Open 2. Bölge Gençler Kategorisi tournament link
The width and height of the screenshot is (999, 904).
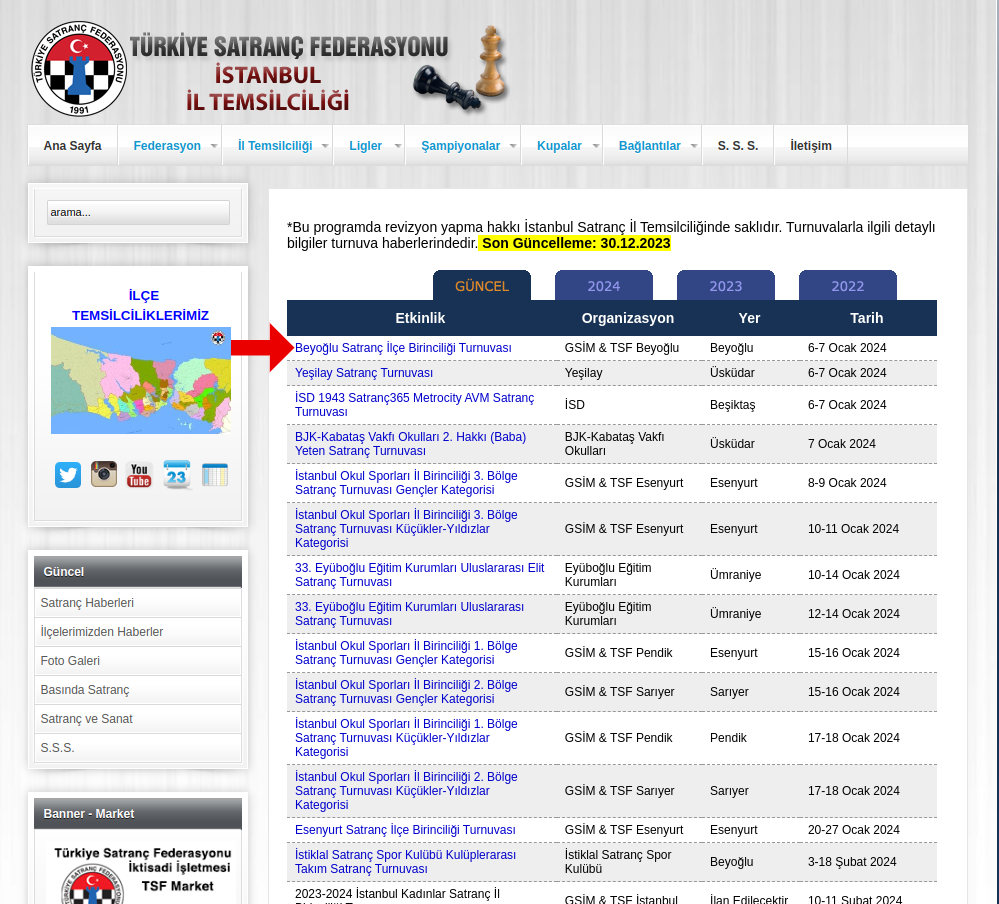coord(406,691)
